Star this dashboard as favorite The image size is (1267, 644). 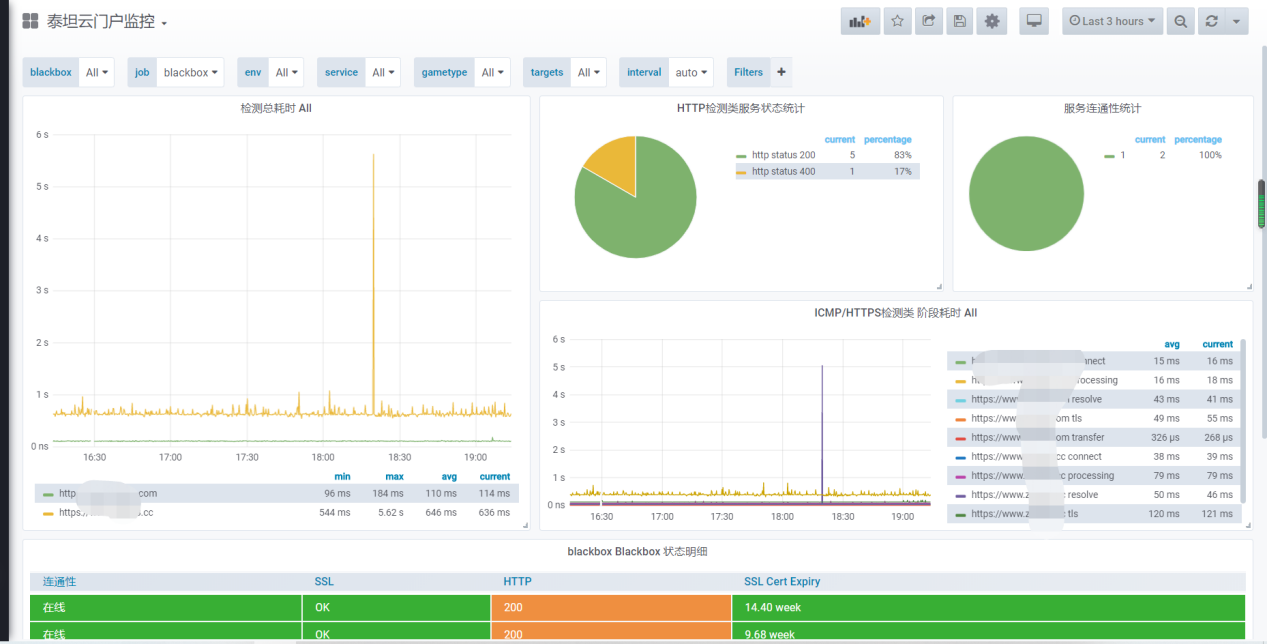click(898, 21)
